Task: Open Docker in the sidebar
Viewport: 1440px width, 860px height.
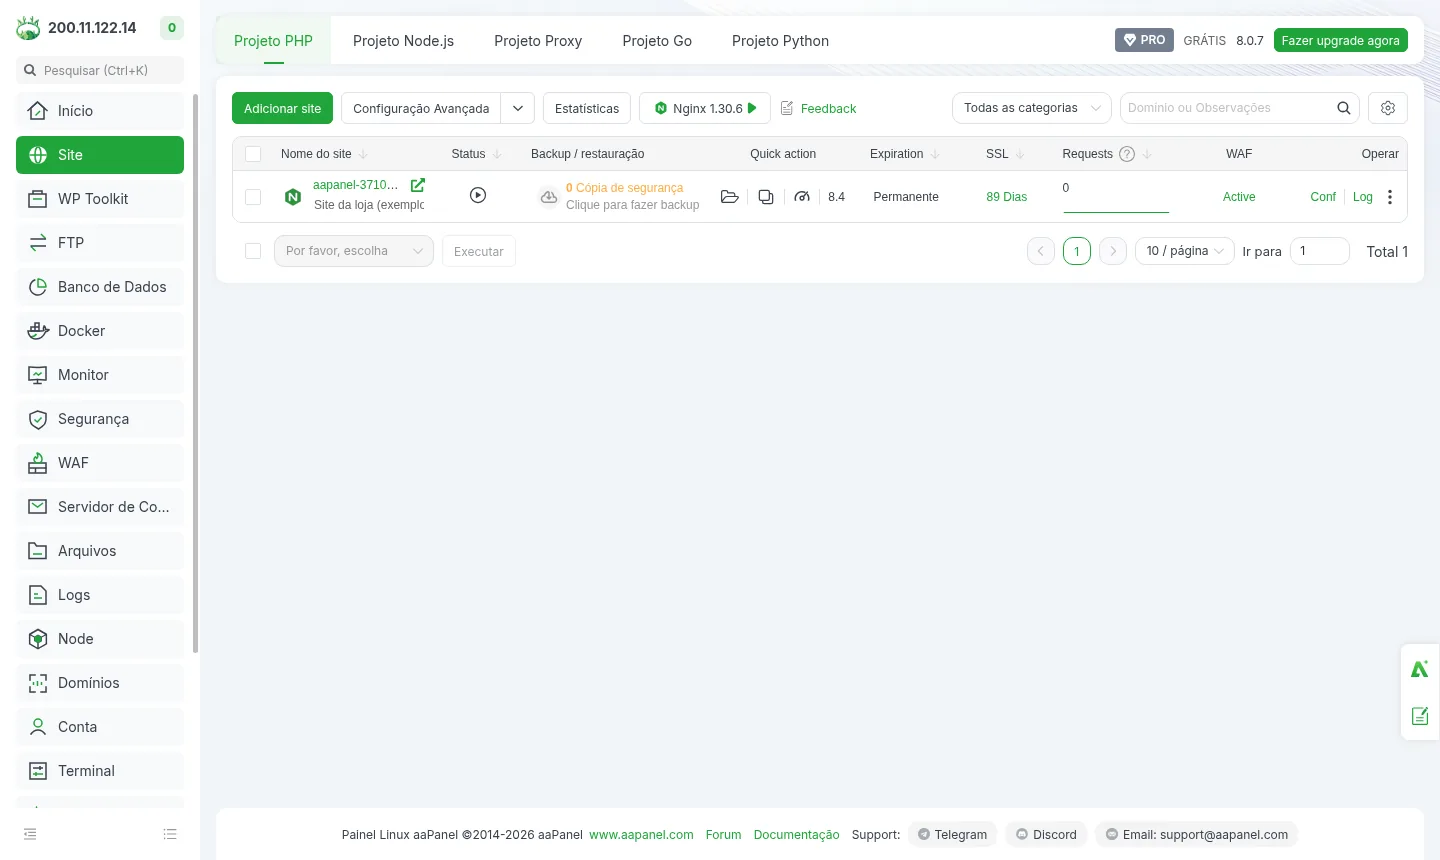Action: pyautogui.click(x=100, y=331)
